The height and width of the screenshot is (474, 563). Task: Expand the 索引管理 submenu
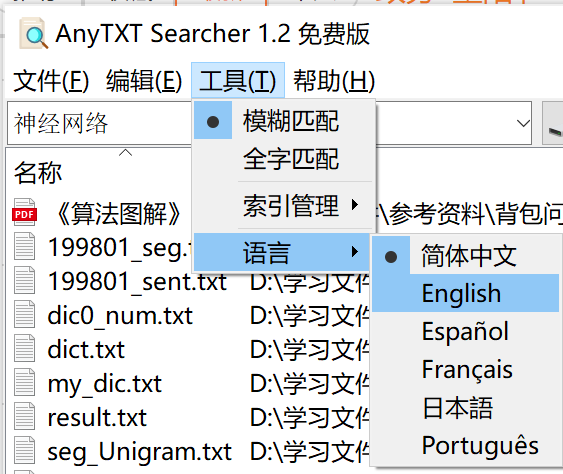284,206
